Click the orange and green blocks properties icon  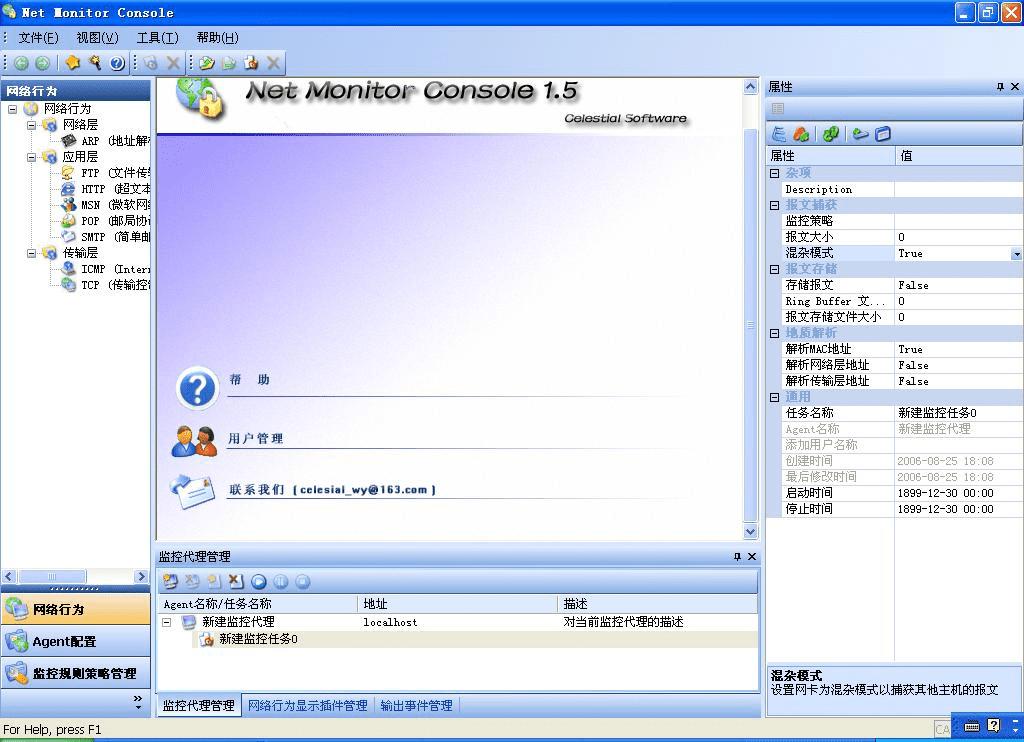pyautogui.click(x=801, y=134)
